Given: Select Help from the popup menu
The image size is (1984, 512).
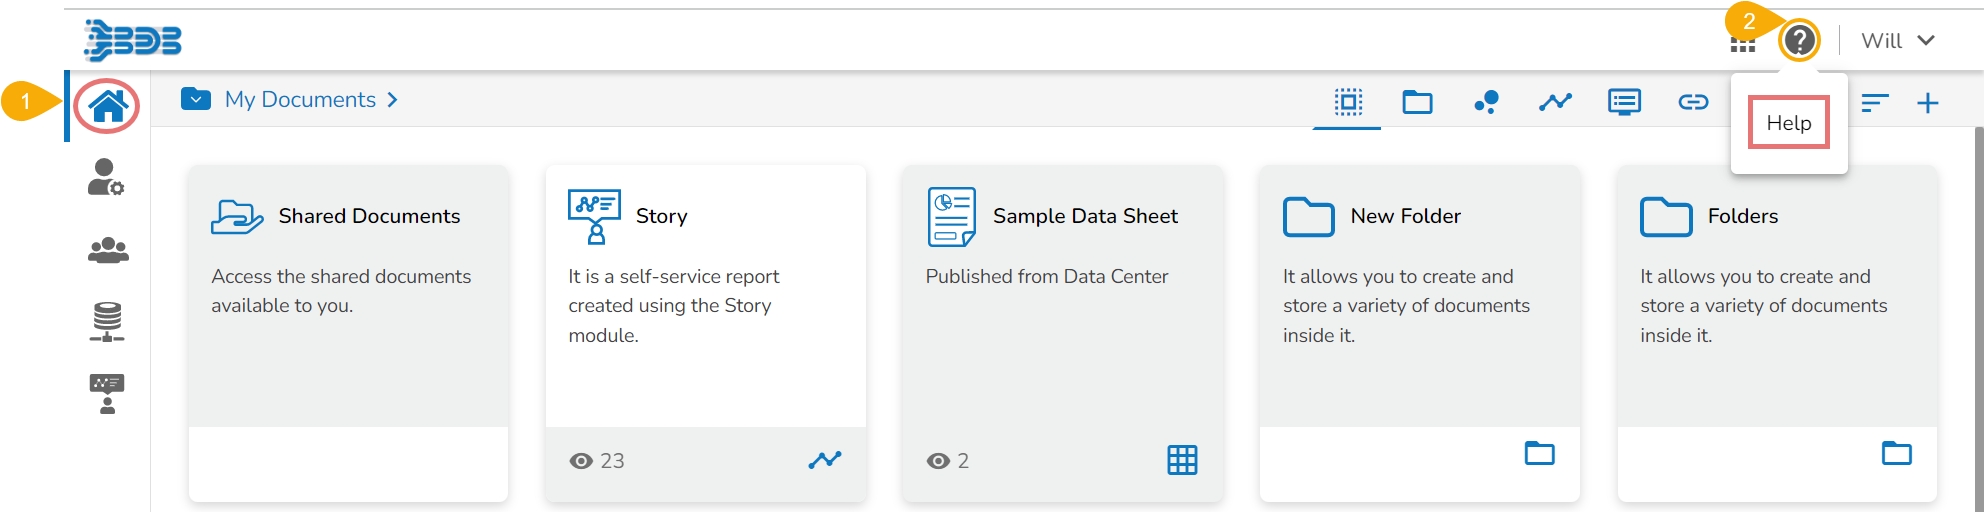Looking at the screenshot, I should click(1788, 123).
